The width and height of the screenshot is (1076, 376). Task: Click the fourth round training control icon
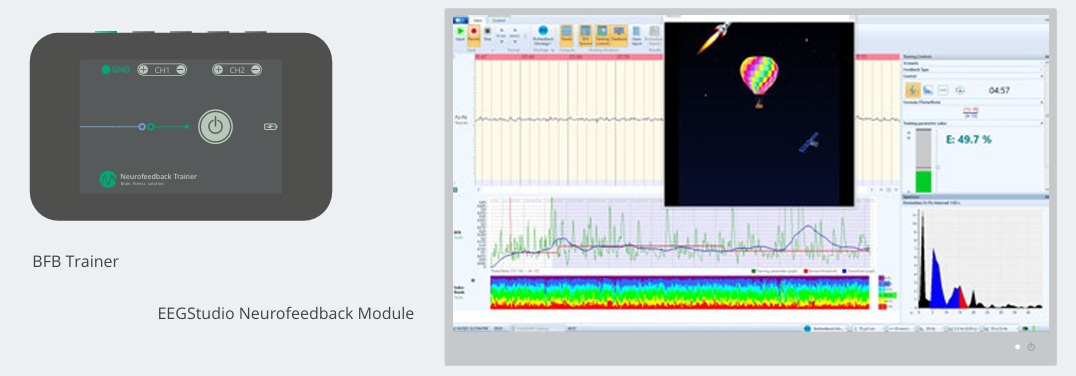pyautogui.click(x=960, y=90)
